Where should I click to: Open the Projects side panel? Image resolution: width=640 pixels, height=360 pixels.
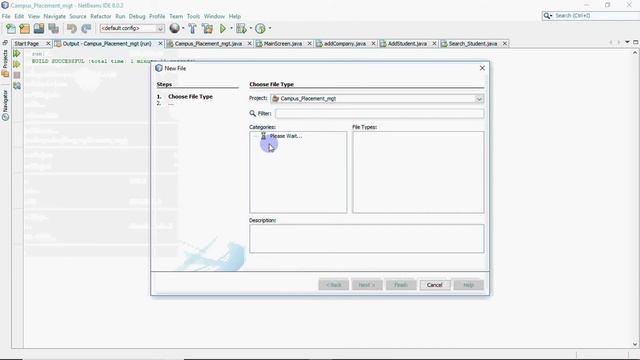coord(5,63)
